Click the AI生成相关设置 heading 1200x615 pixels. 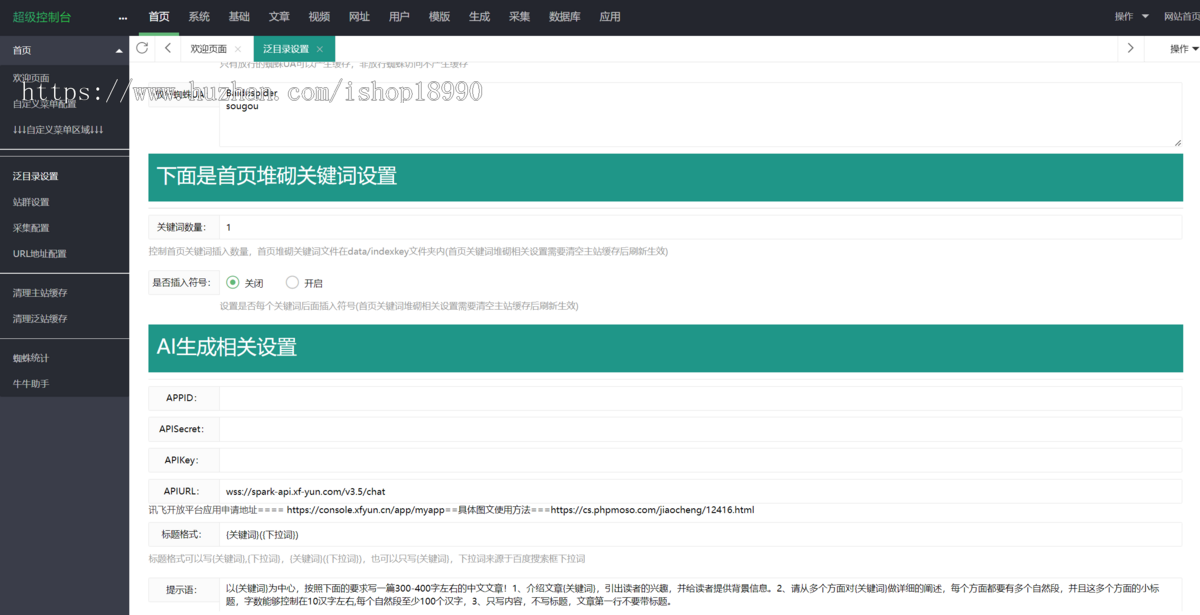click(227, 347)
